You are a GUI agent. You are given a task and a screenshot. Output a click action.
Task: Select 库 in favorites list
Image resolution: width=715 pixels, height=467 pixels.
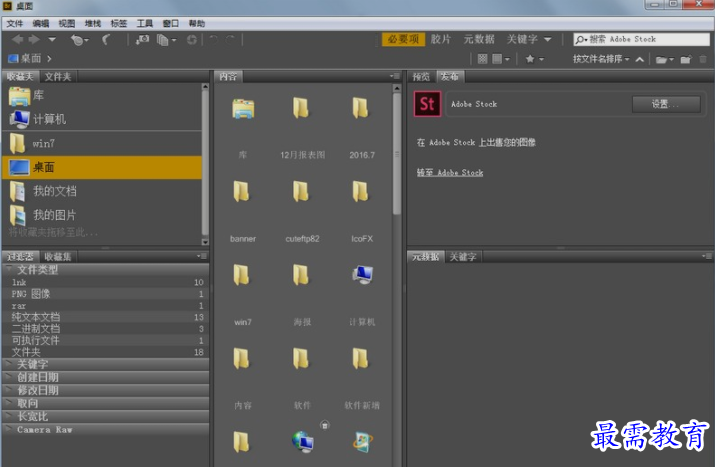(102, 95)
